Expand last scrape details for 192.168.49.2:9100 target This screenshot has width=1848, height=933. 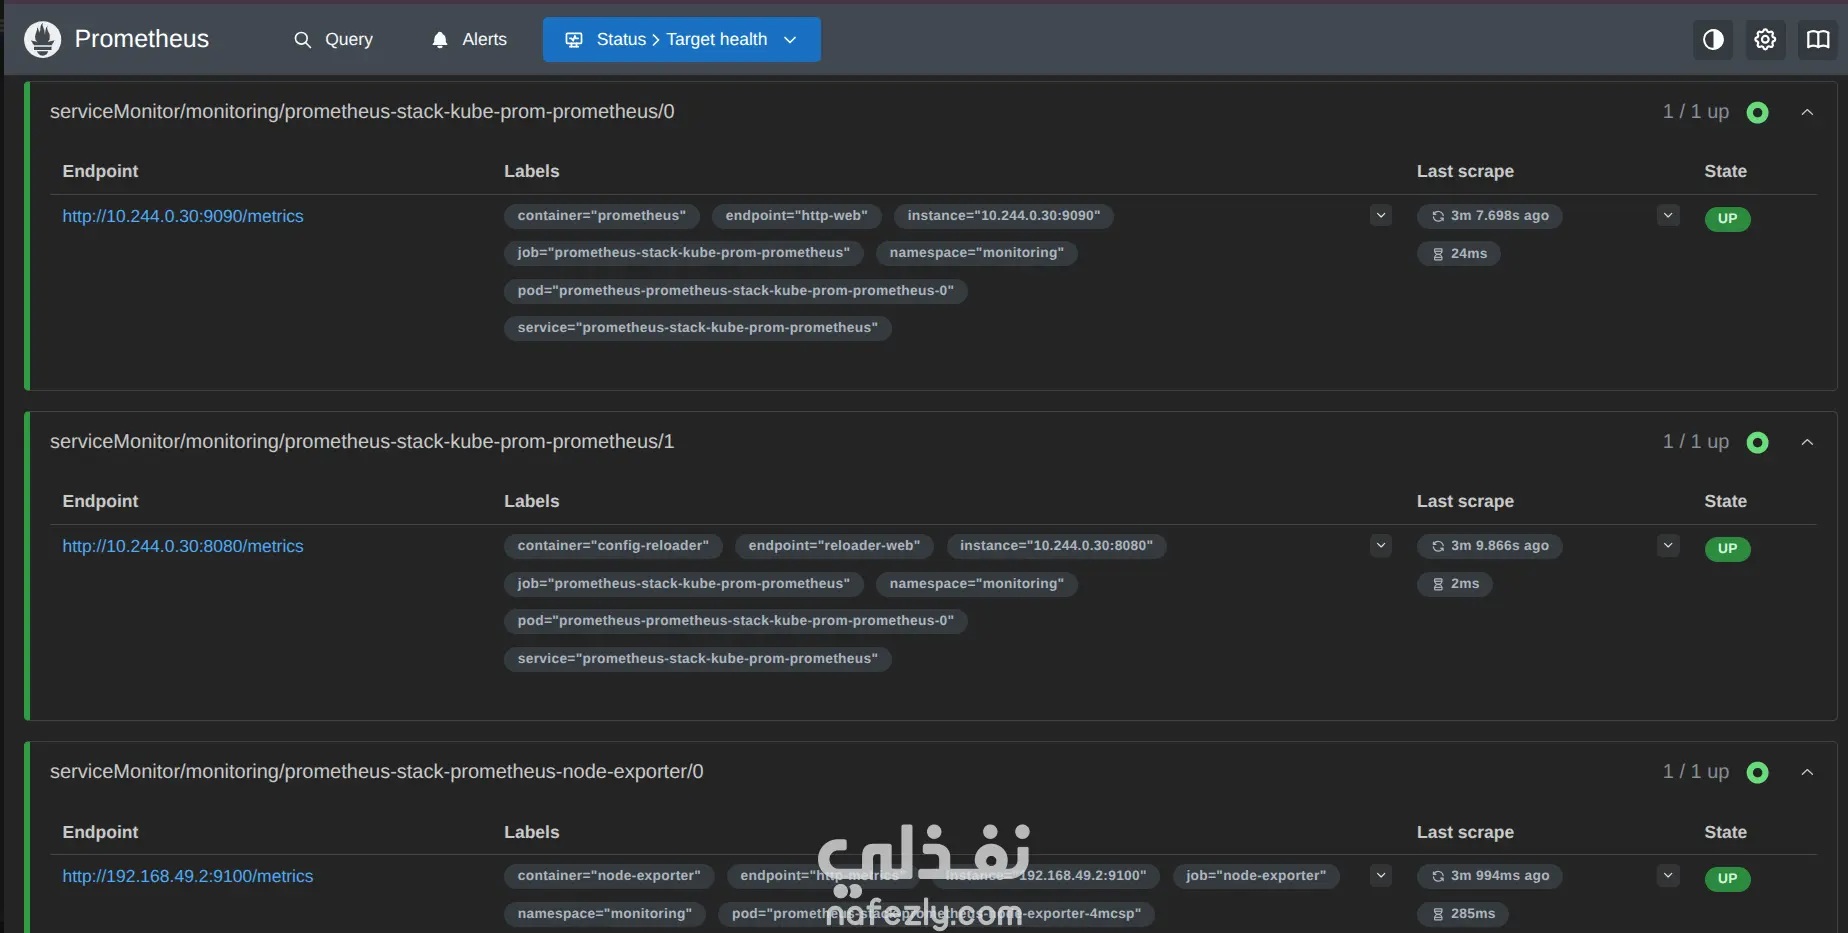click(x=1668, y=875)
